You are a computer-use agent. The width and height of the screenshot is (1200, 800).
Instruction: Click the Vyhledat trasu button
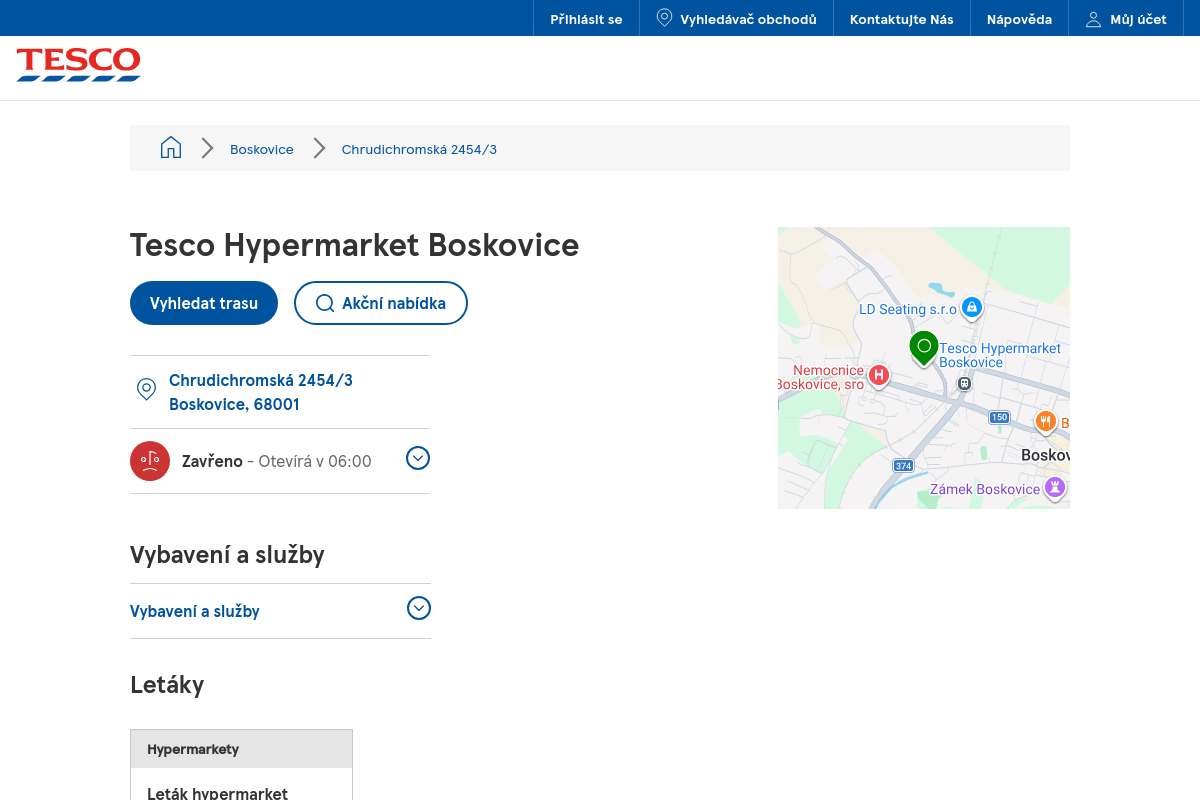coord(204,303)
